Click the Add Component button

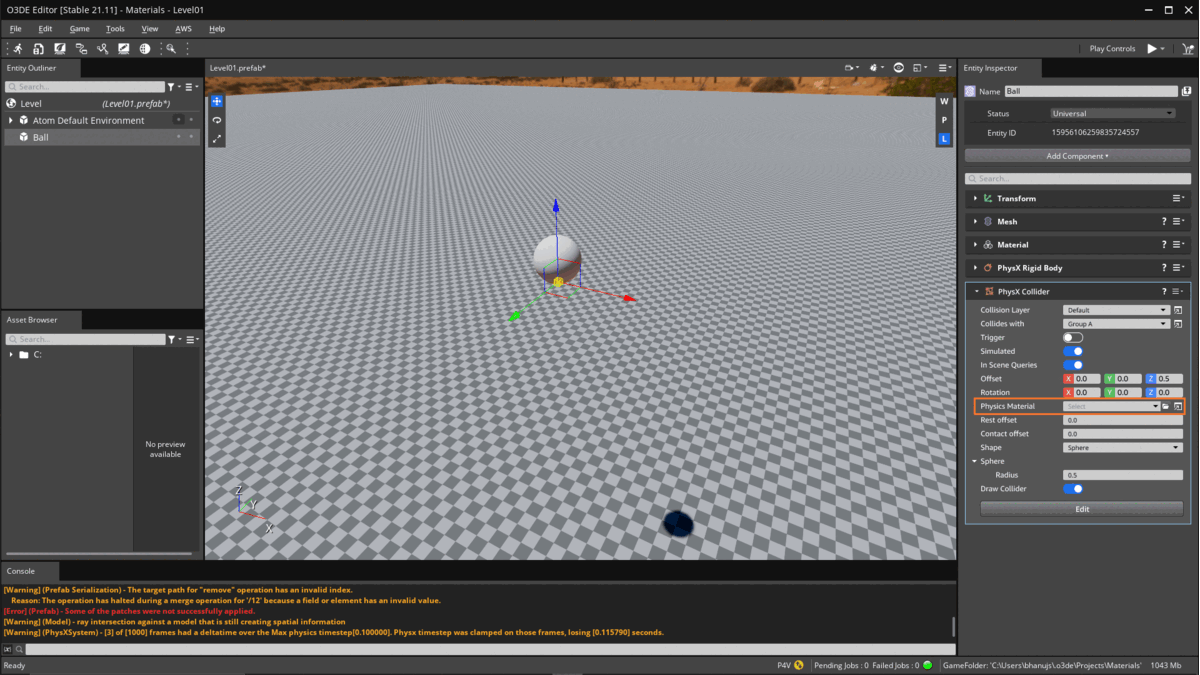coord(1078,156)
